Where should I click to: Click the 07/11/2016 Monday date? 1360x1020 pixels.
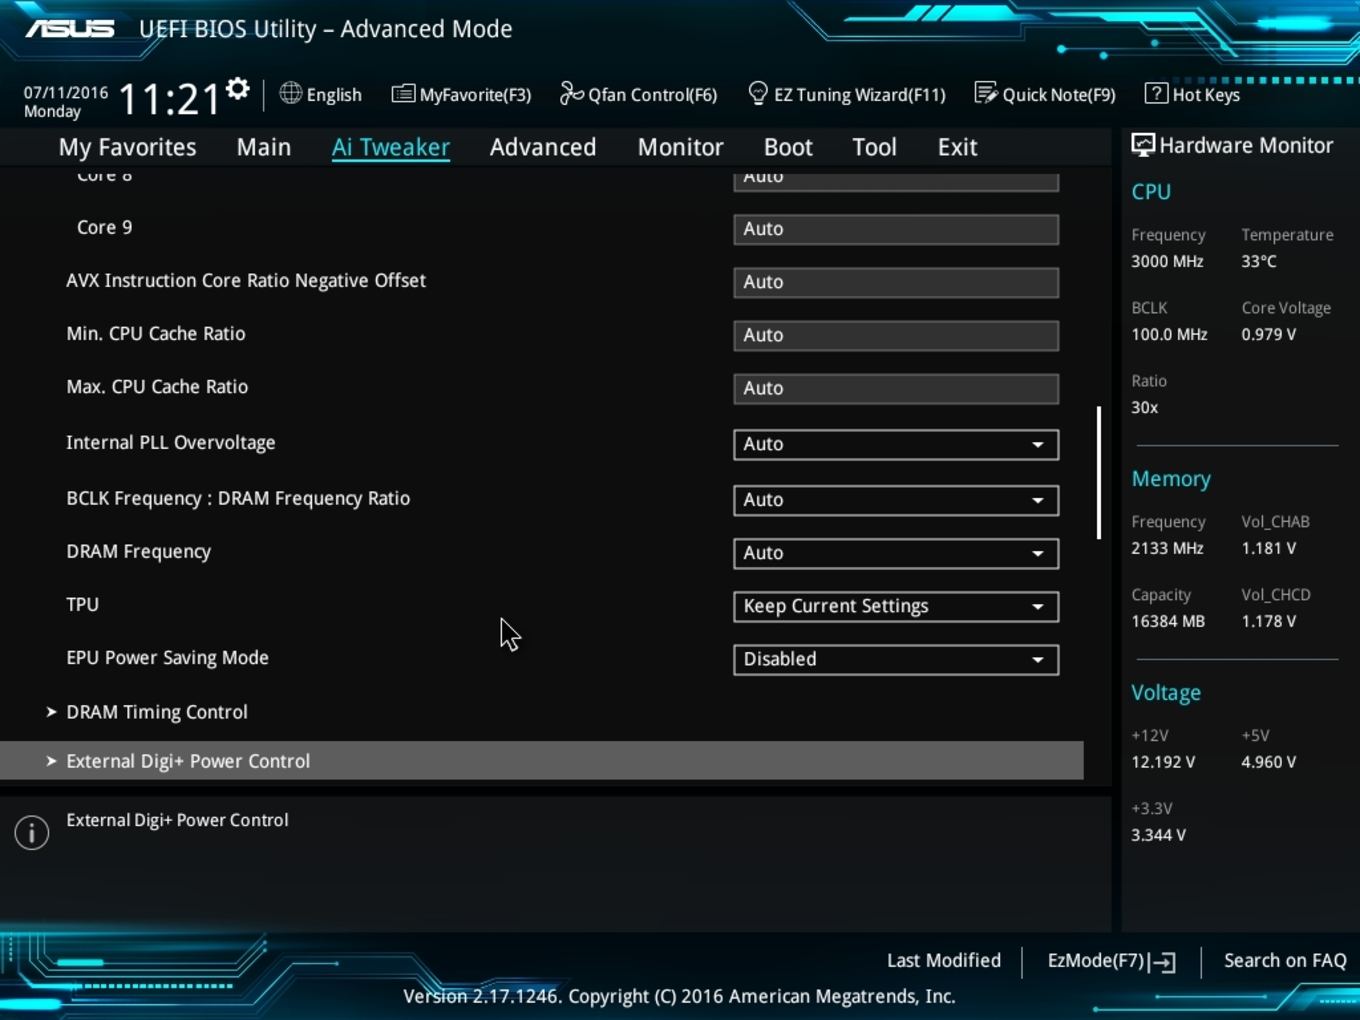66,101
